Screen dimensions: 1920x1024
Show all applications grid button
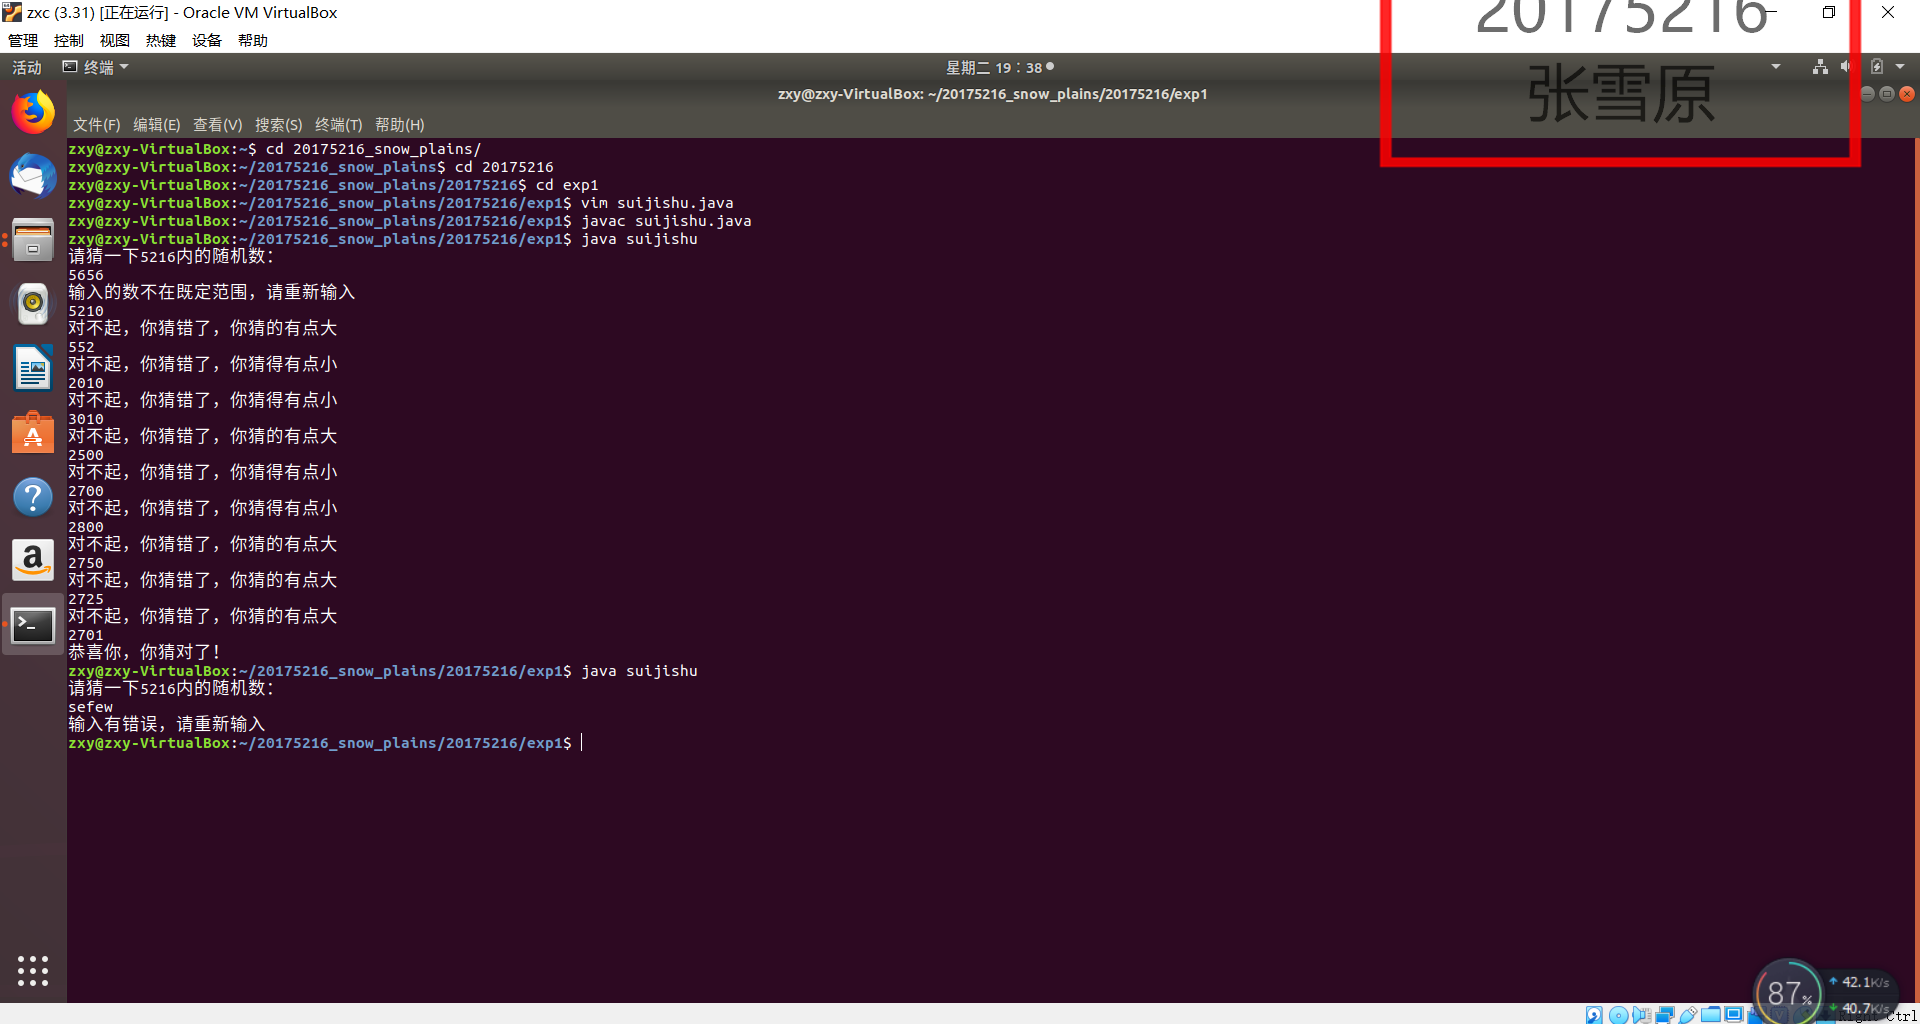[33, 970]
